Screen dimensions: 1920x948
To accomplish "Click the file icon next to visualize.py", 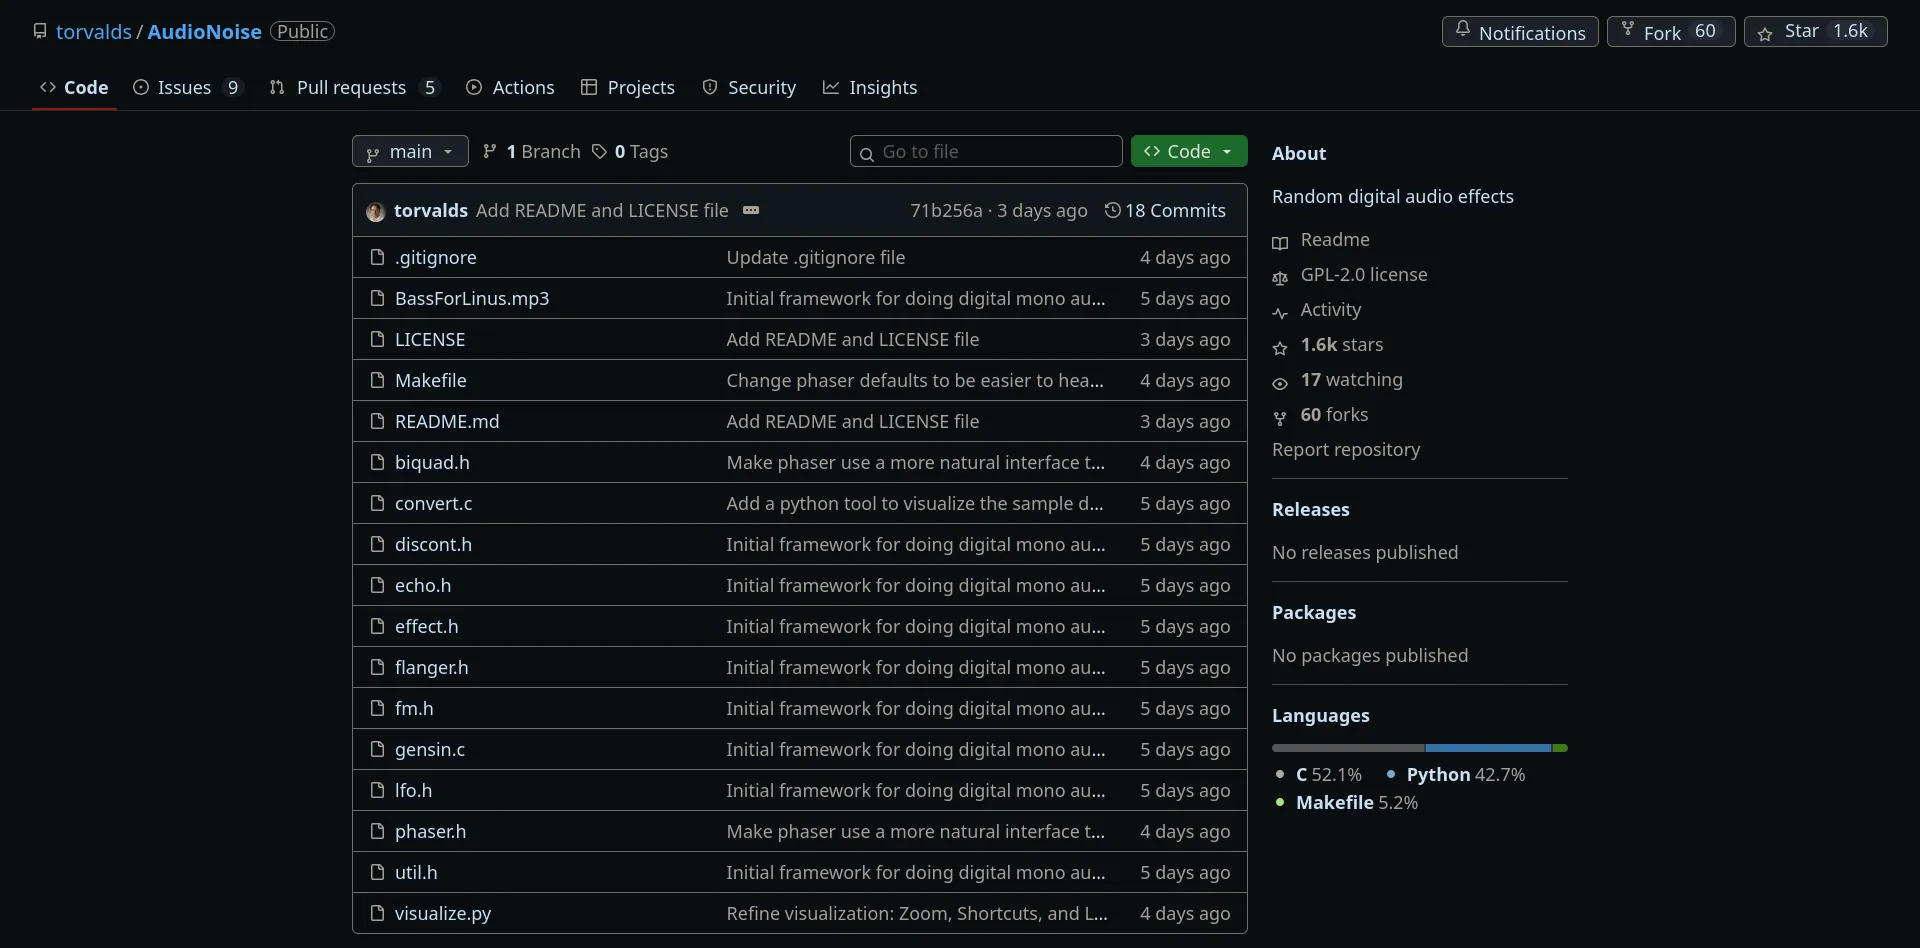I will [377, 913].
